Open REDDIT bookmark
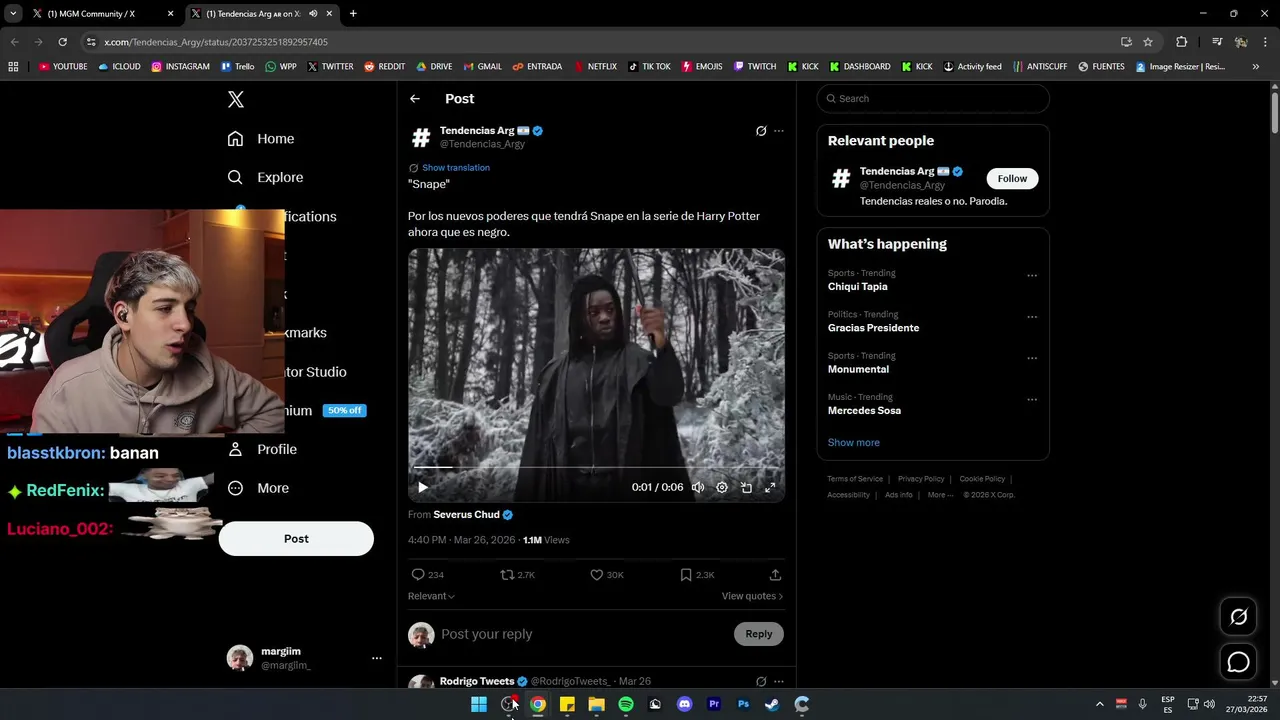 pos(384,67)
